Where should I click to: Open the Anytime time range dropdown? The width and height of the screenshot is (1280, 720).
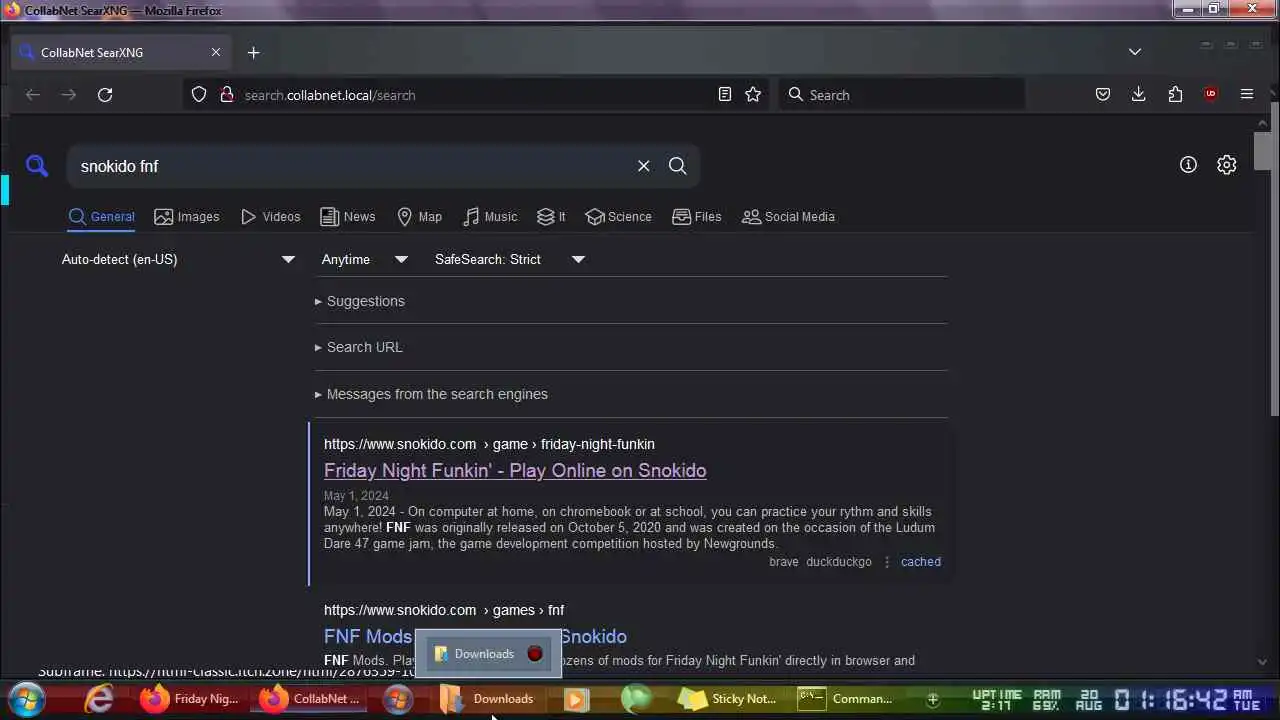tap(364, 259)
